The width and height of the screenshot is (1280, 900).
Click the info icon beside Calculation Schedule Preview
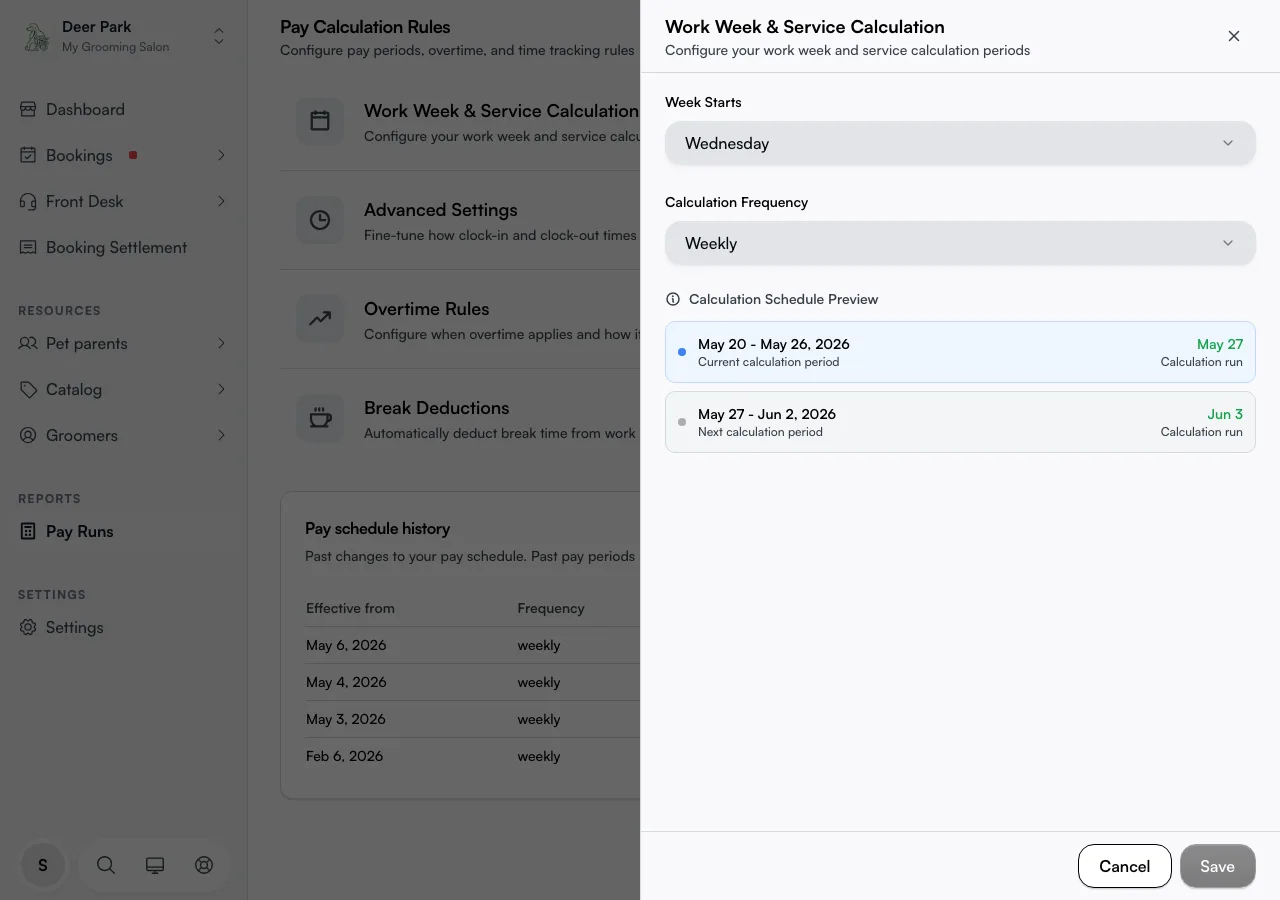673,299
